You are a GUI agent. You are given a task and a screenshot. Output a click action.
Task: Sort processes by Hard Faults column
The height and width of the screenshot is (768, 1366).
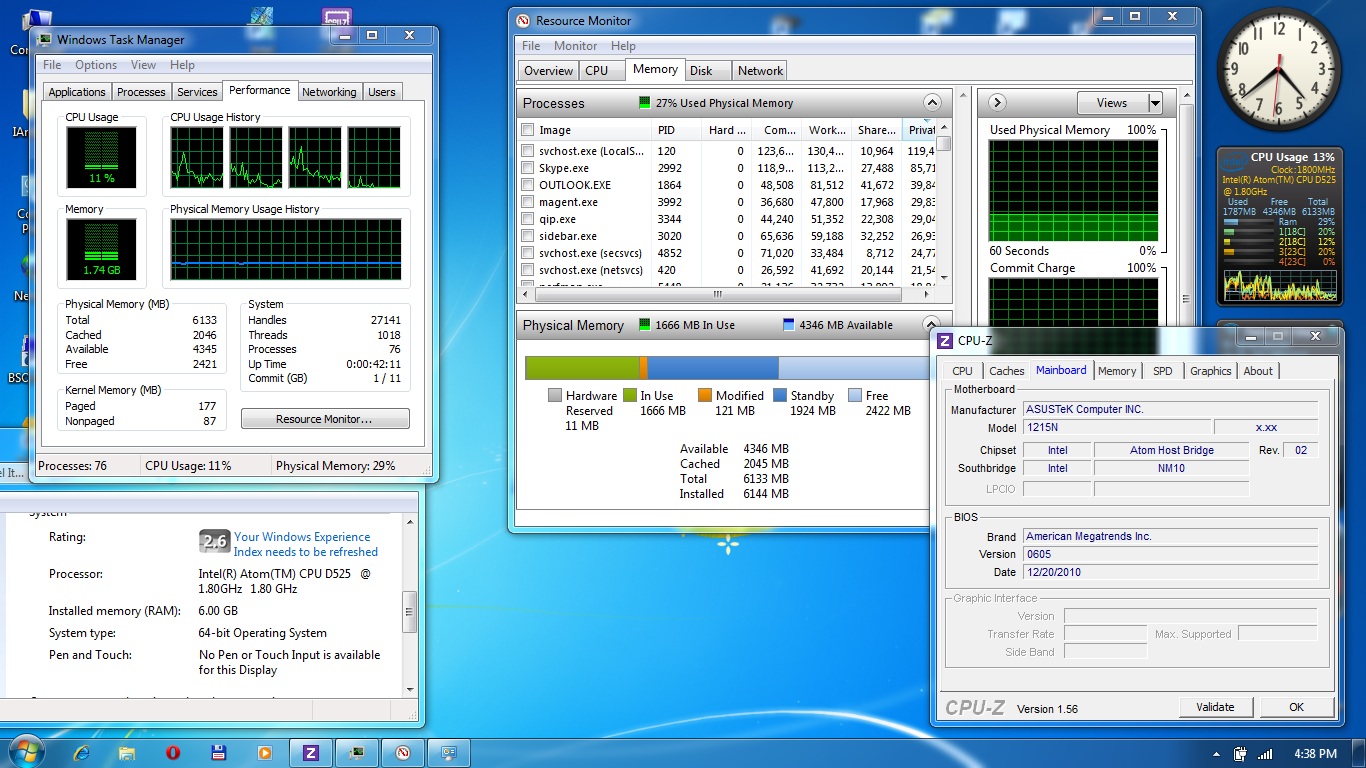[726, 130]
